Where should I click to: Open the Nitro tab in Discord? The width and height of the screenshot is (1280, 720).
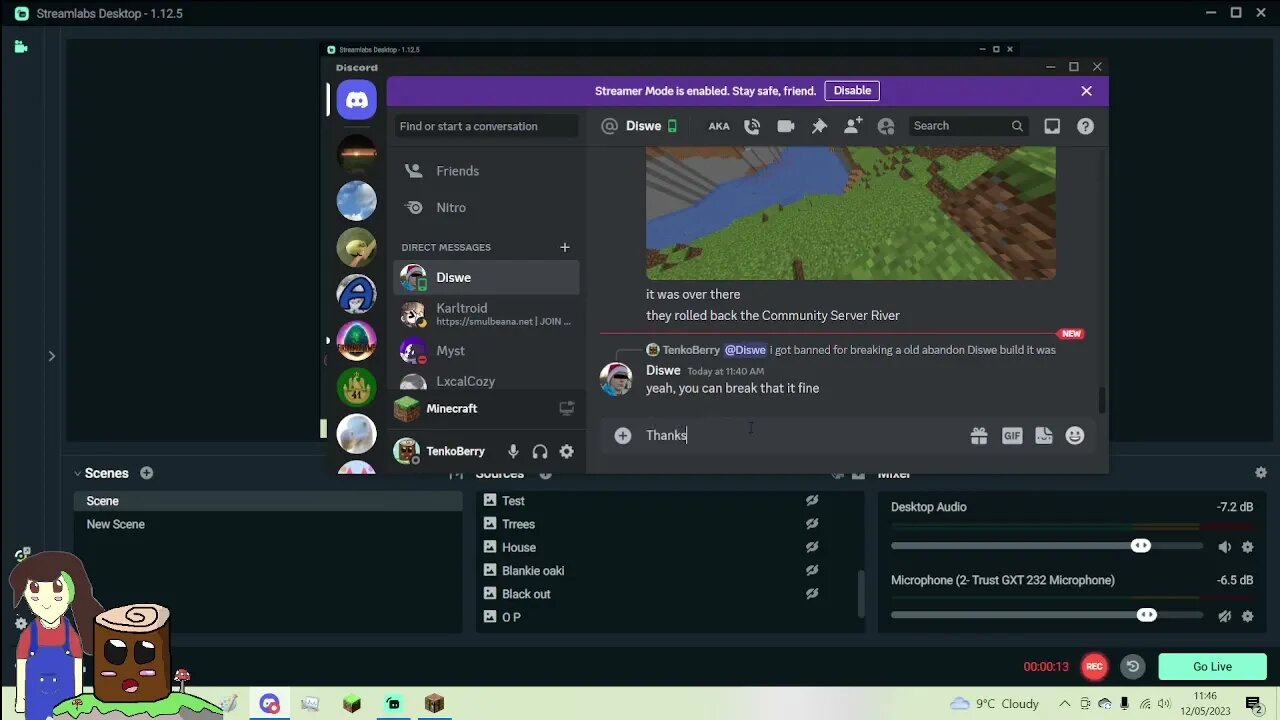click(487, 207)
